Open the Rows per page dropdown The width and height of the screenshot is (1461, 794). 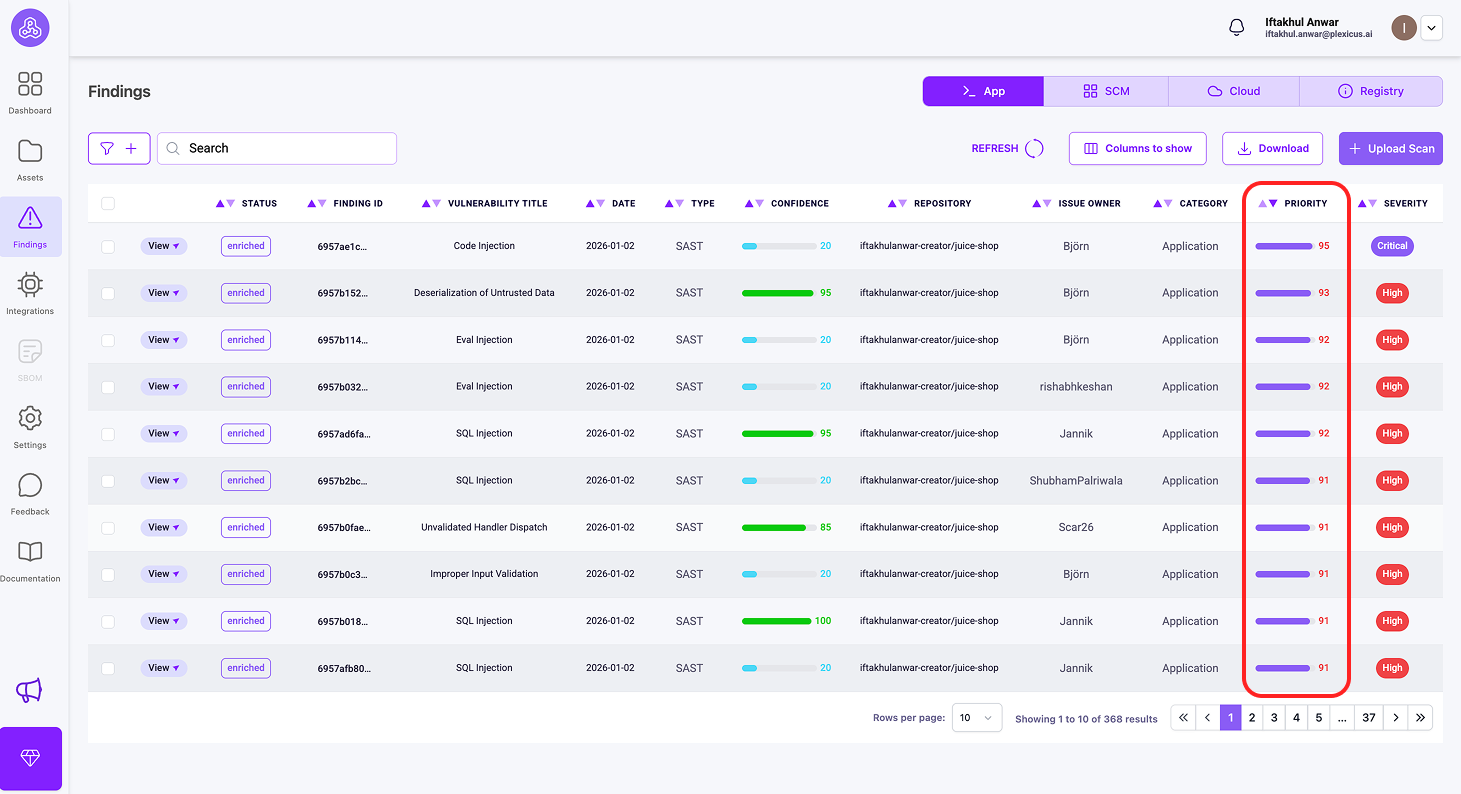pos(976,717)
